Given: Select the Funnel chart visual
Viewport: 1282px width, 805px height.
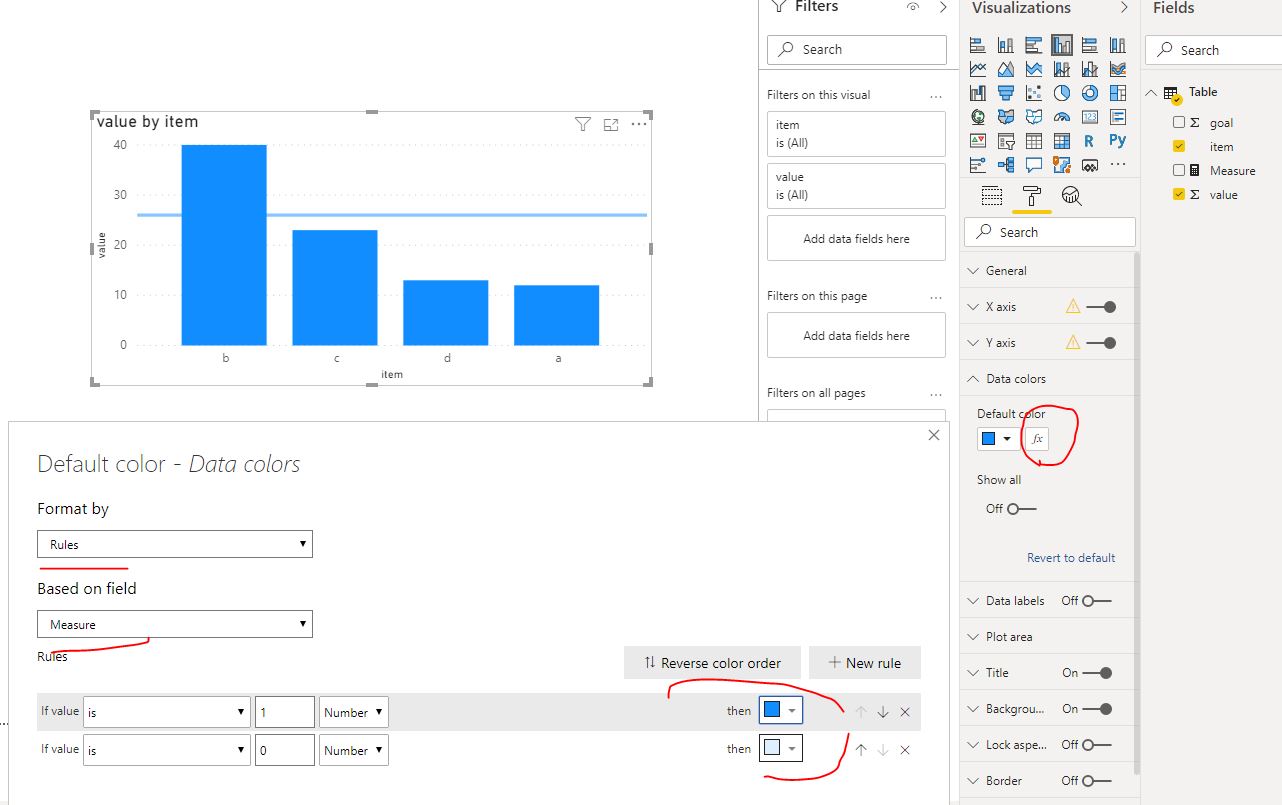Looking at the screenshot, I should point(1006,93).
